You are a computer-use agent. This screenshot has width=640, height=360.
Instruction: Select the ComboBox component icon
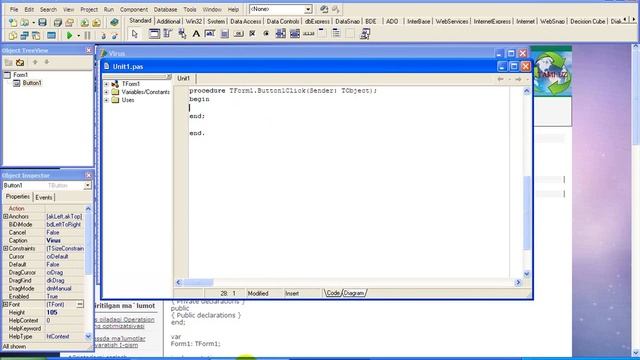[295, 34]
